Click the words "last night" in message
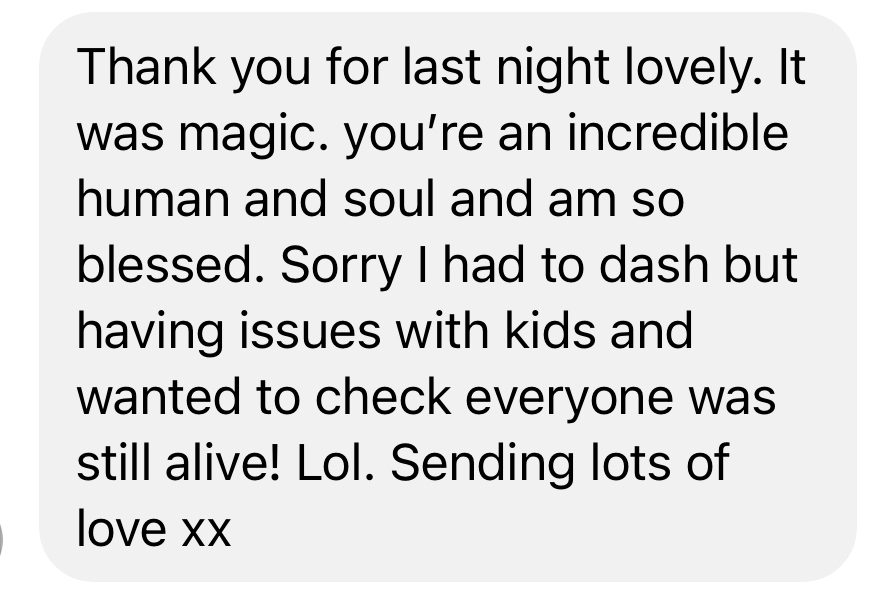878x616 pixels. click(x=506, y=68)
